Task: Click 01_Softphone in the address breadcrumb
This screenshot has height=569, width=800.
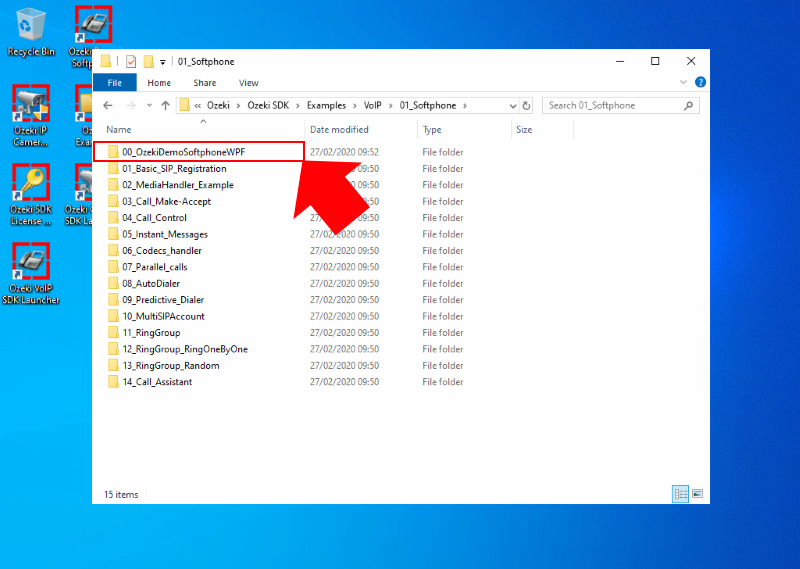Action: [x=428, y=106]
